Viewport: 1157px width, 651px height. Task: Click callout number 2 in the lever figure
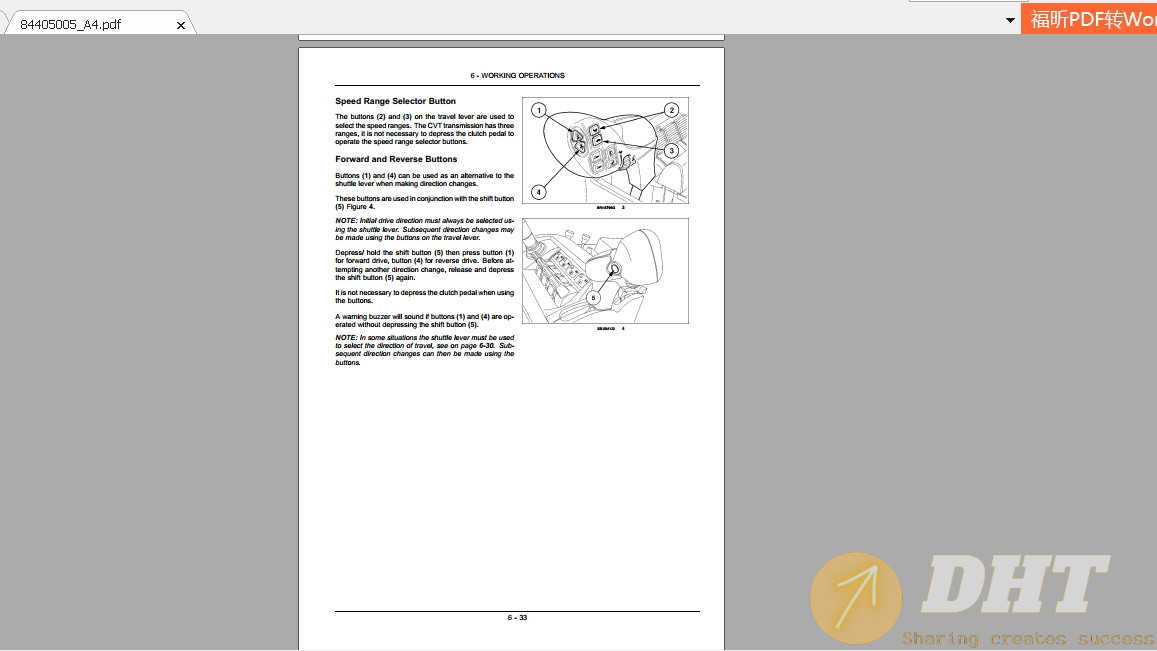click(671, 110)
